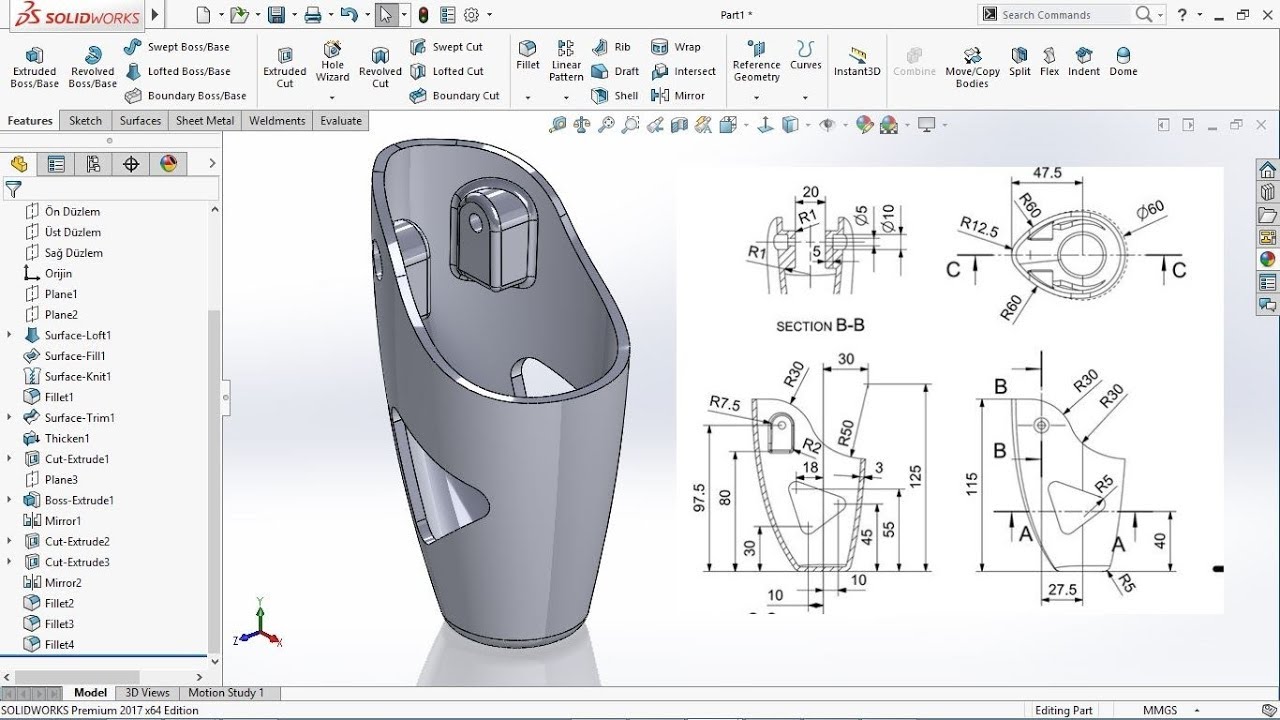
Task: Open the ConfigurationManager tab
Action: pyautogui.click(x=94, y=165)
